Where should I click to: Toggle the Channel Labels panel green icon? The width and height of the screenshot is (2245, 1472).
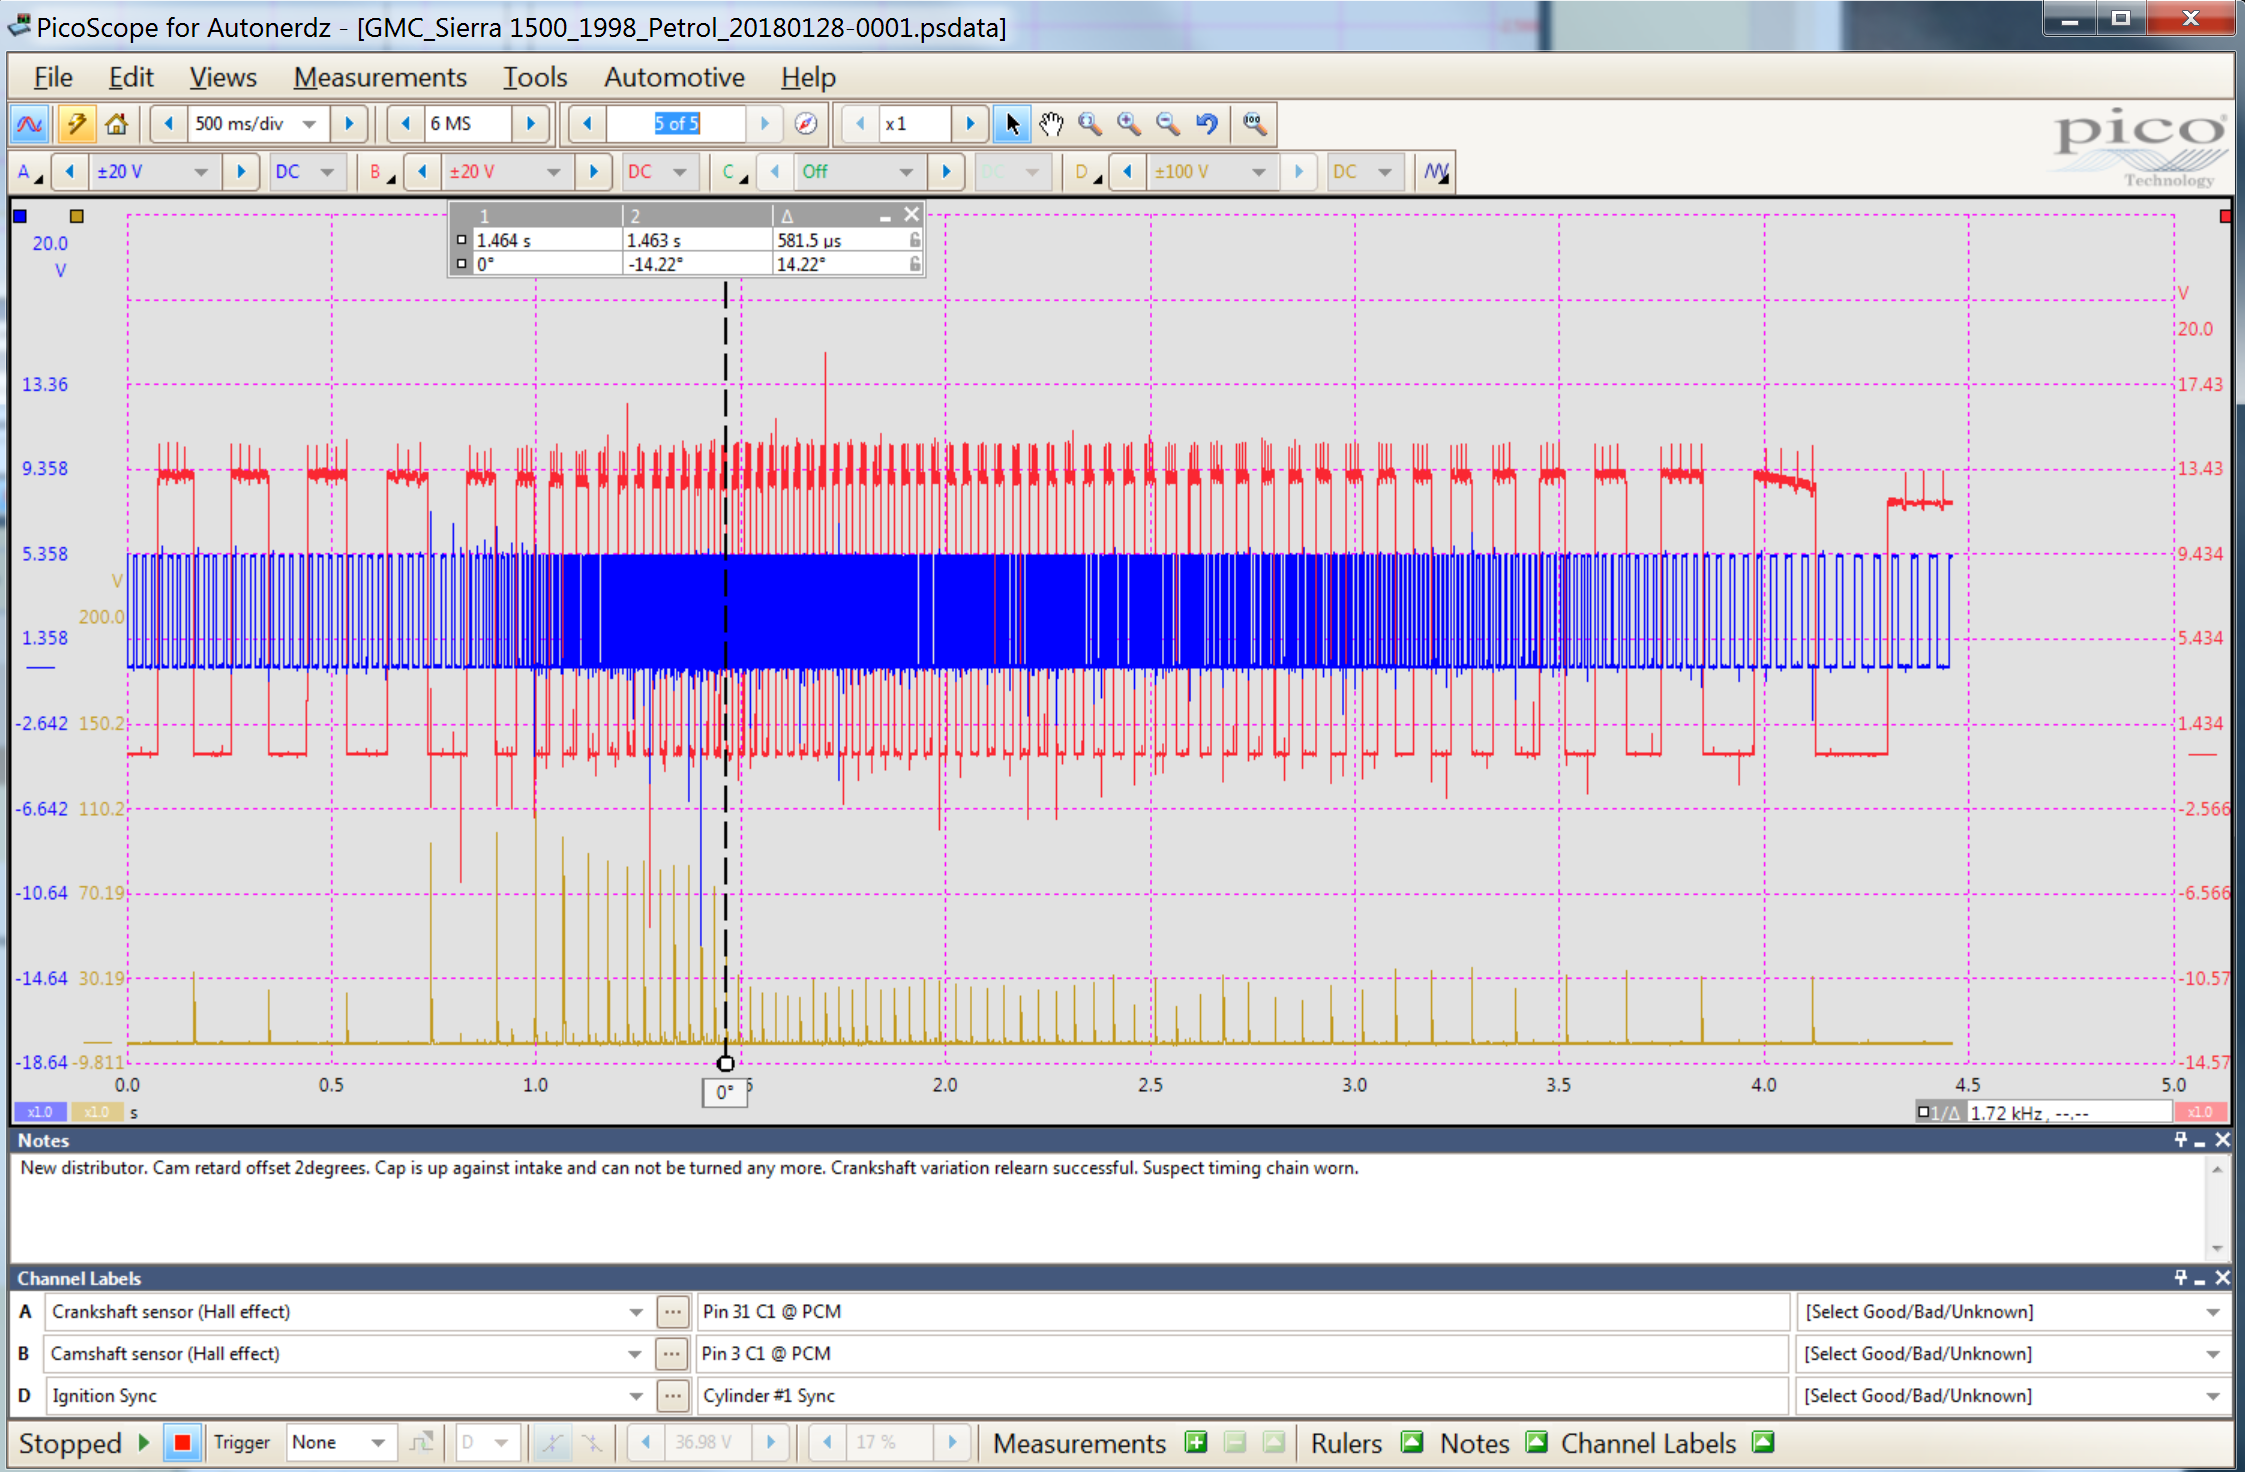click(x=1764, y=1443)
